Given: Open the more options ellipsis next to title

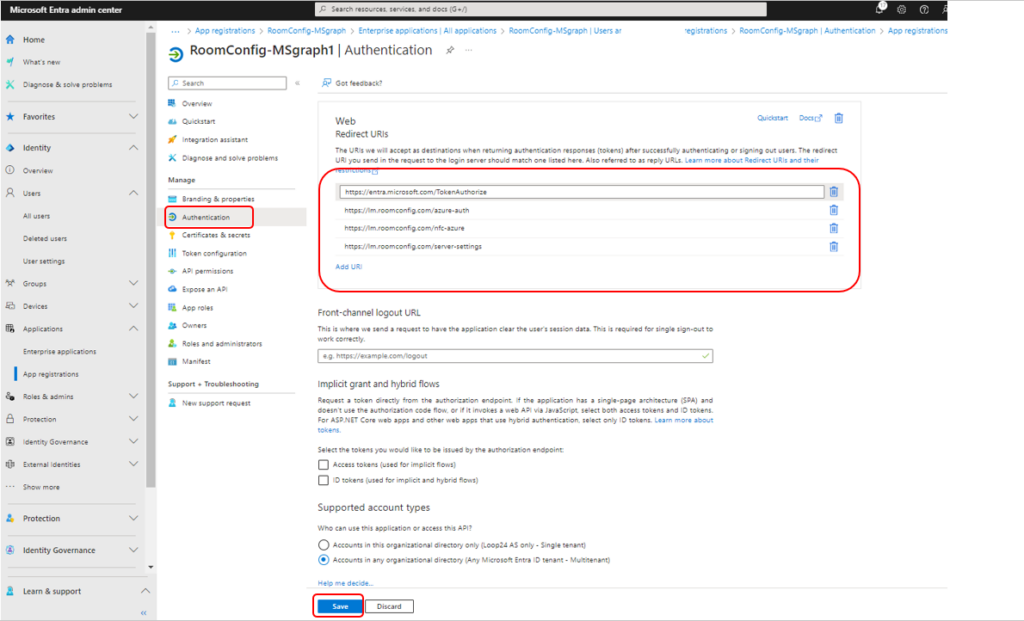Looking at the screenshot, I should pos(468,50).
